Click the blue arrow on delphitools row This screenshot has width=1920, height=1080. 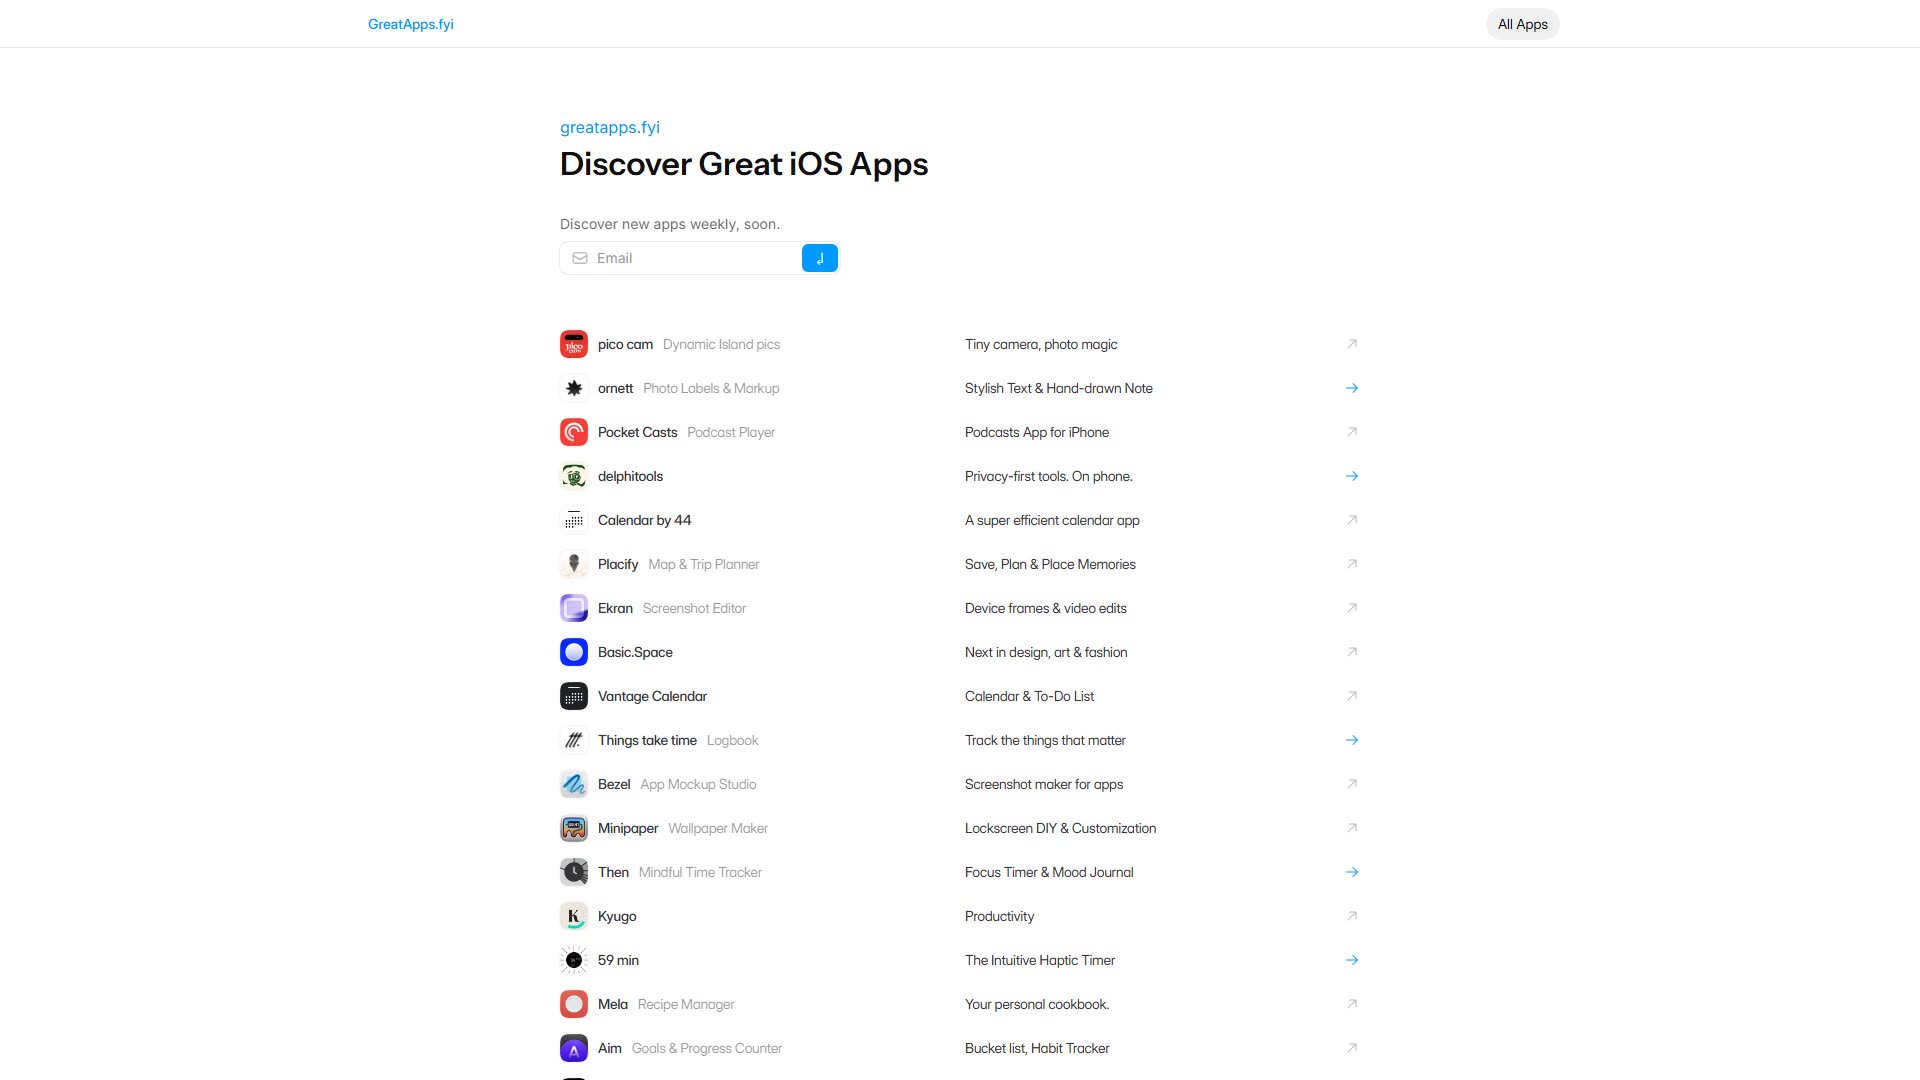point(1352,476)
